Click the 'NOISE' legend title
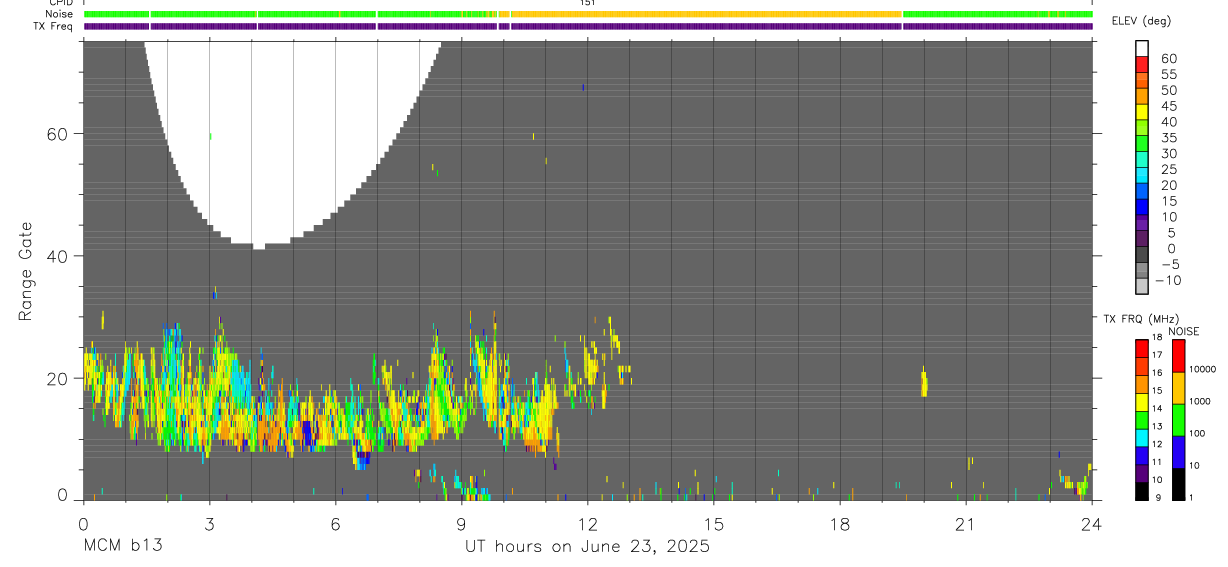This screenshot has width=1228, height=567. click(1184, 331)
